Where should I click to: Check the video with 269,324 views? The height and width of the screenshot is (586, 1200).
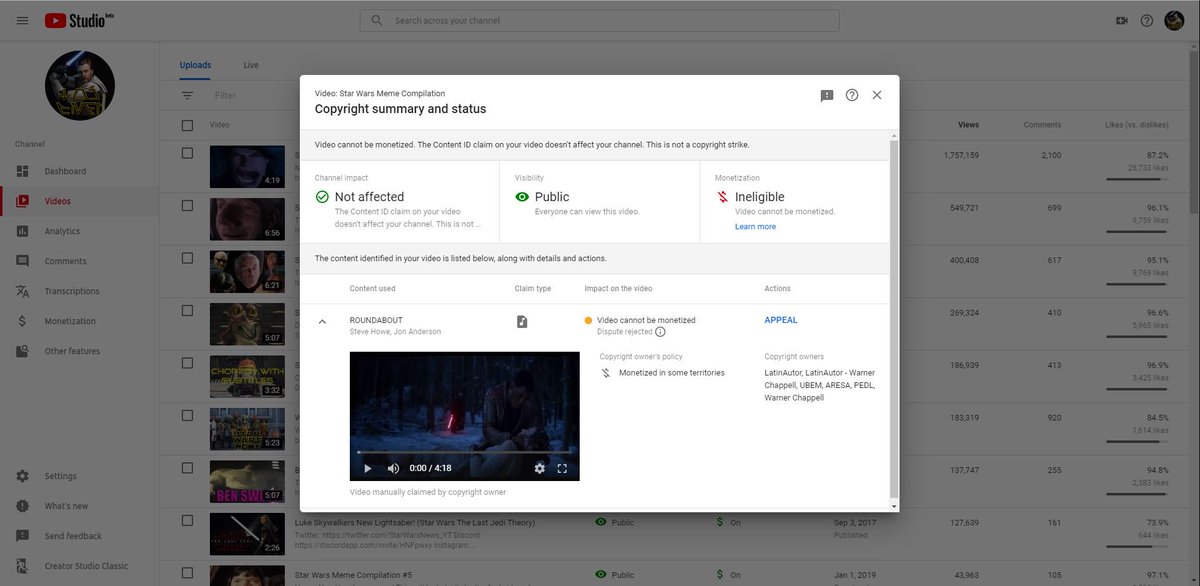click(x=187, y=310)
